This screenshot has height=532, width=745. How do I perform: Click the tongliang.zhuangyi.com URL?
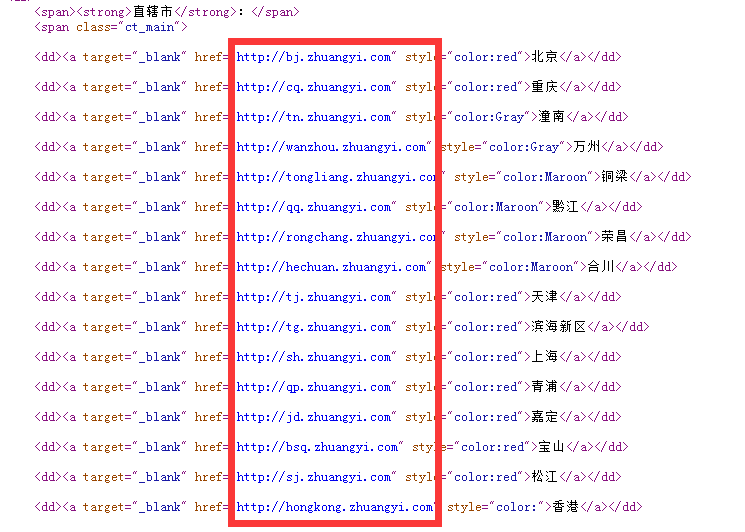click(336, 177)
